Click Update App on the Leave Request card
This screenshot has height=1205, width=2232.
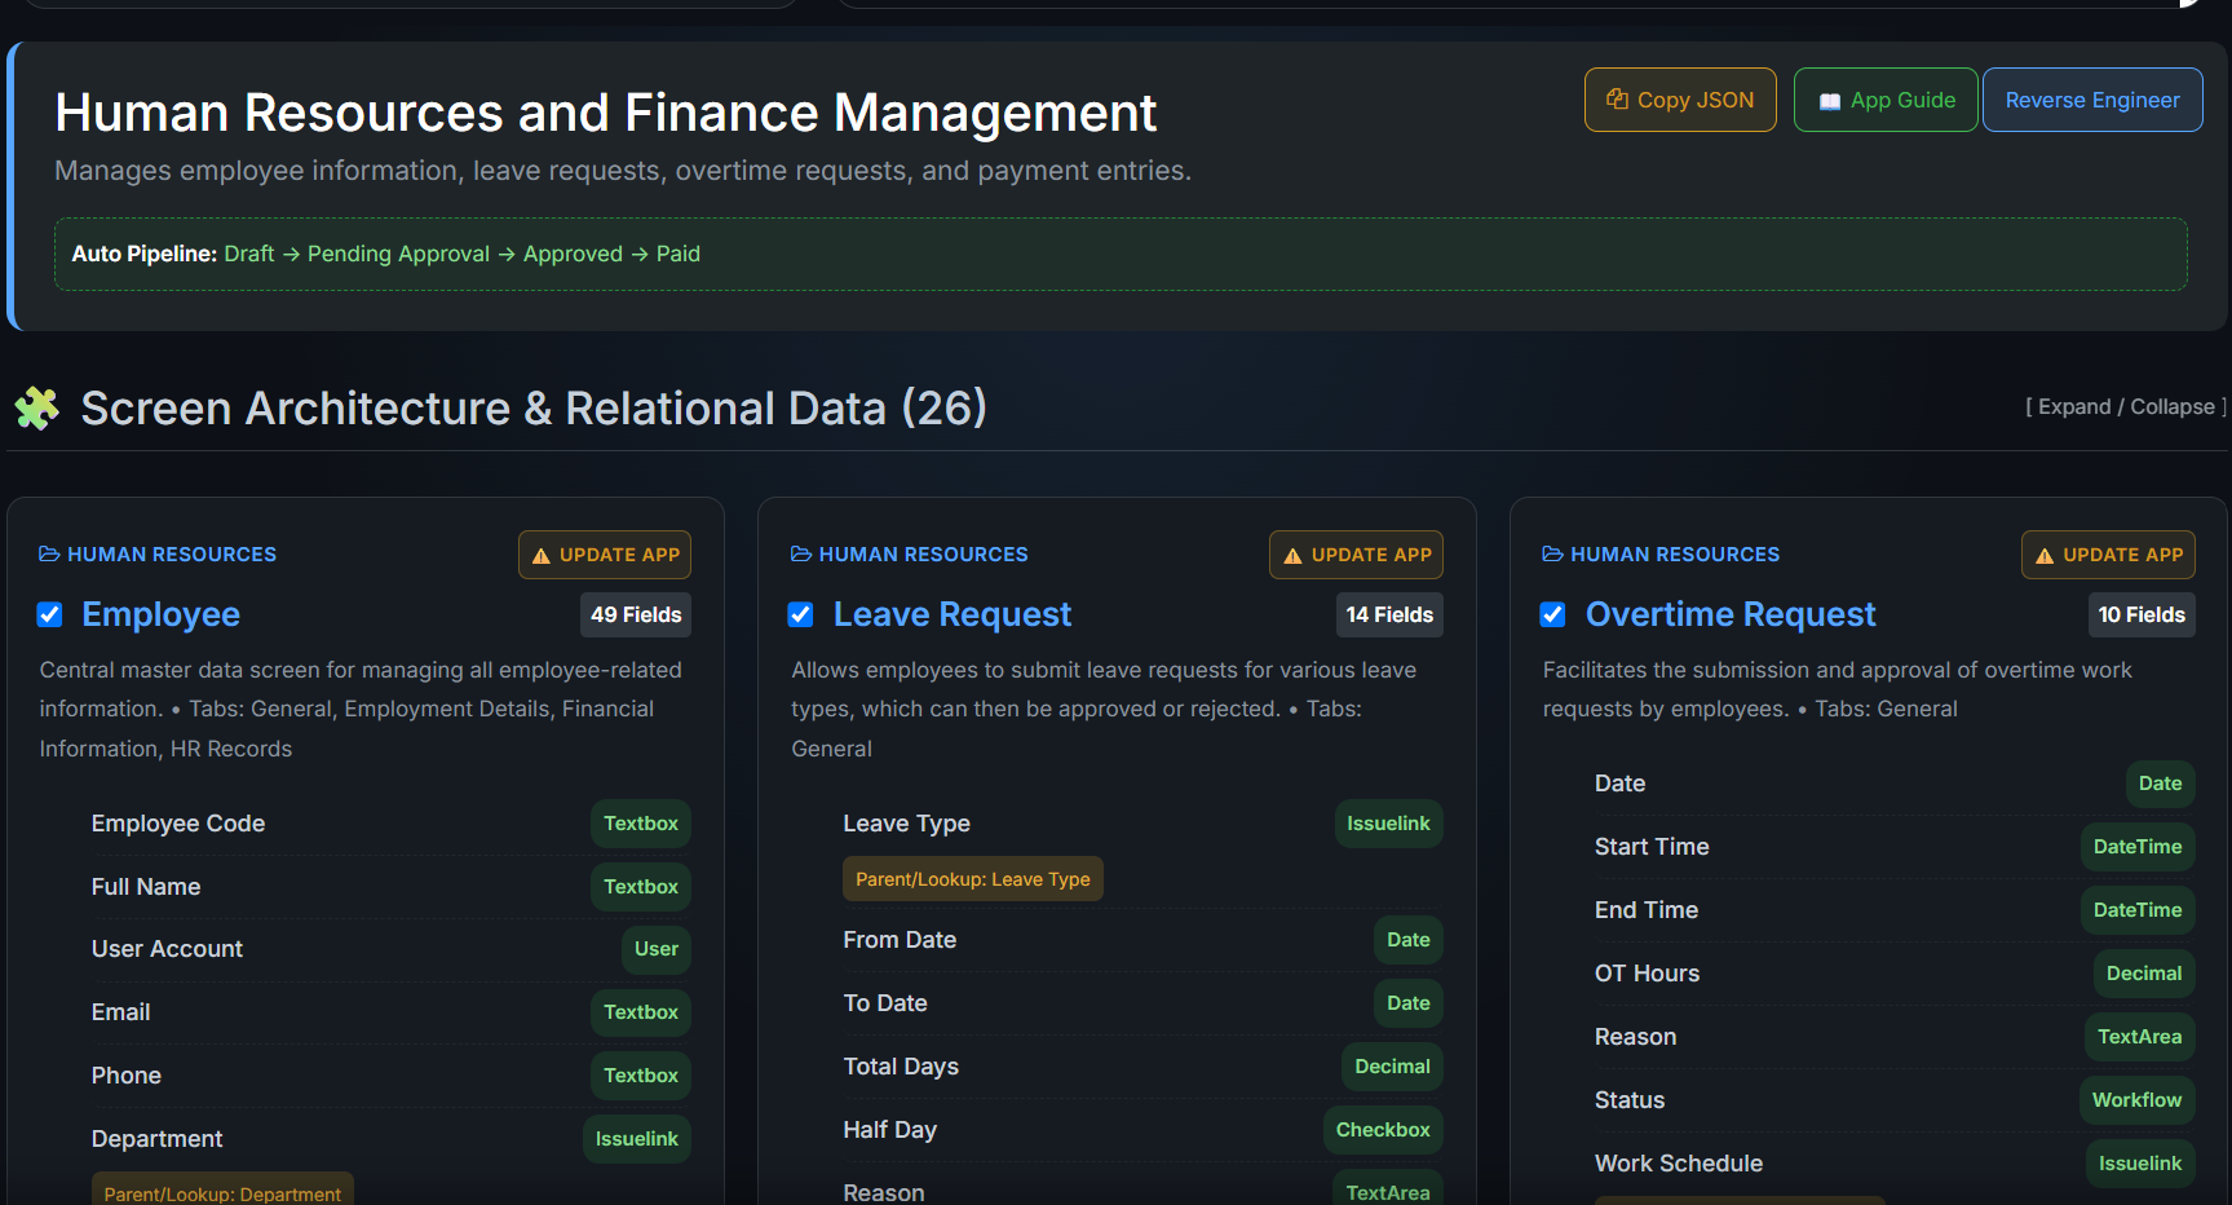(1356, 555)
